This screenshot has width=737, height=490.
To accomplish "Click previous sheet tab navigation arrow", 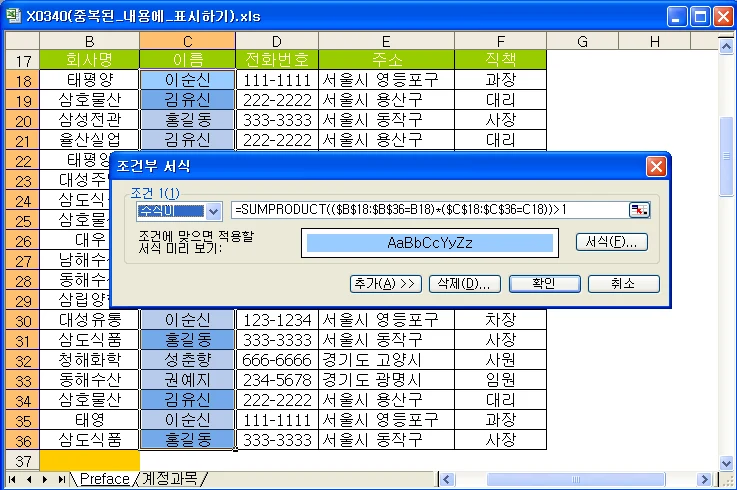I will click(x=29, y=480).
